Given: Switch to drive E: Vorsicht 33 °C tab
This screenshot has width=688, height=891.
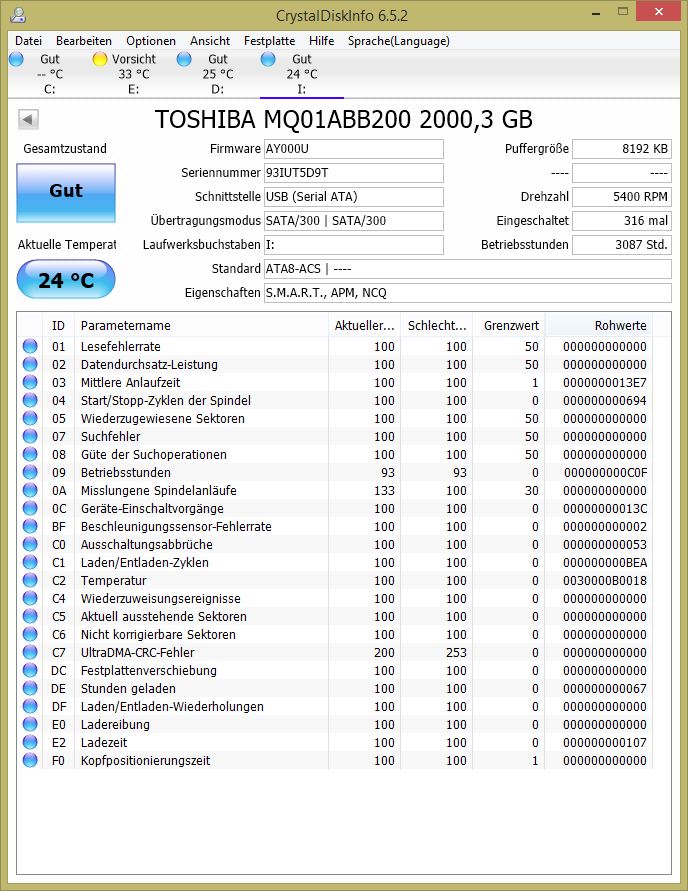Looking at the screenshot, I should [x=134, y=74].
